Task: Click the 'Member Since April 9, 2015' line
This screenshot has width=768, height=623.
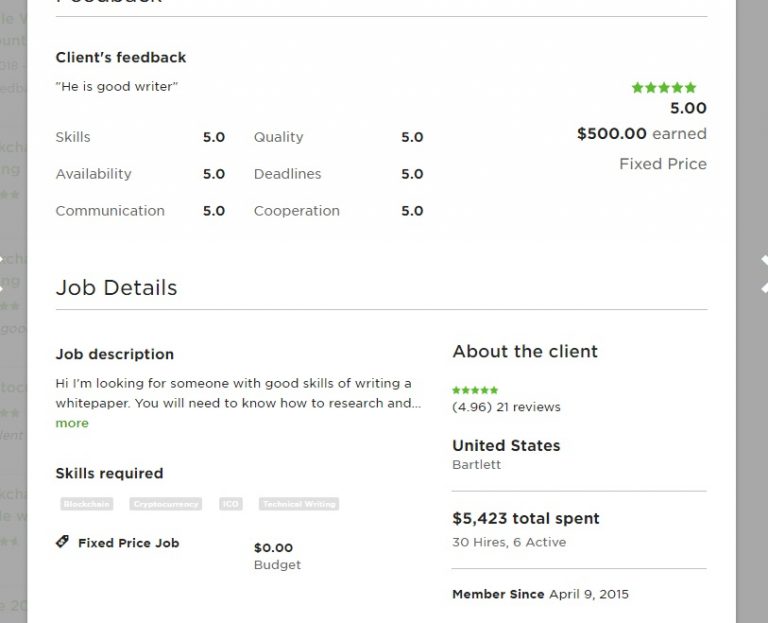Action: 540,594
